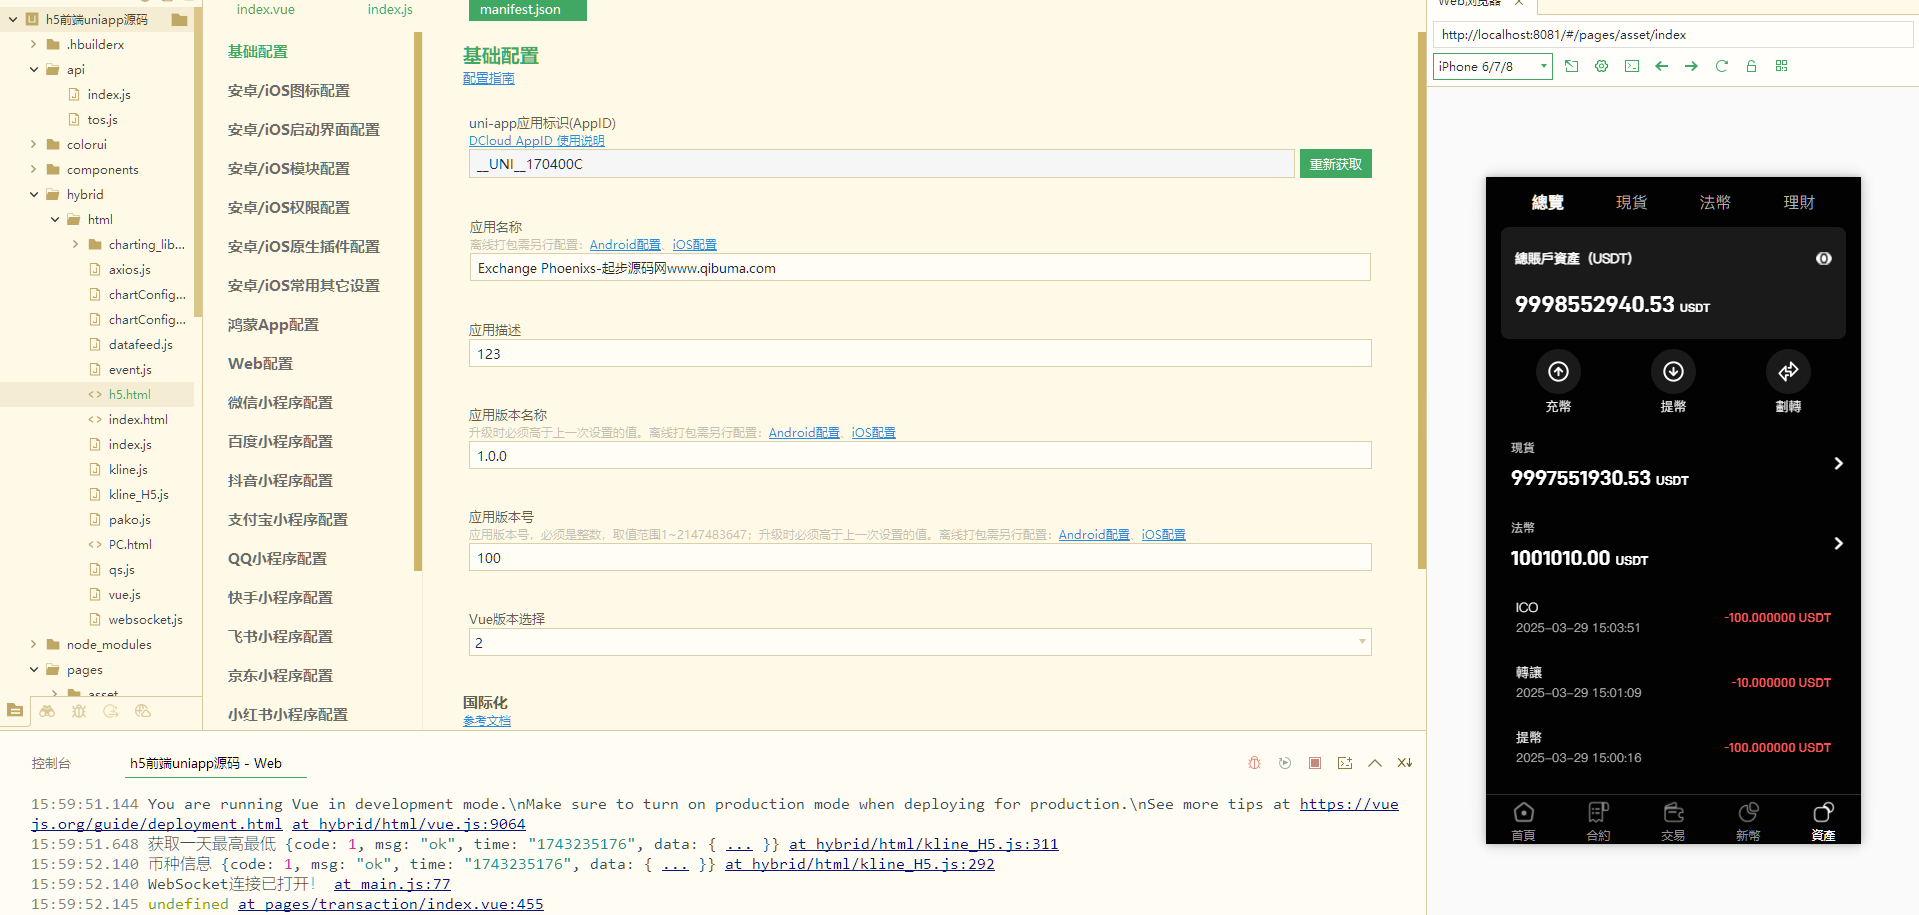The height and width of the screenshot is (915, 1919).
Task: Clear the console output log
Action: pyautogui.click(x=1405, y=763)
